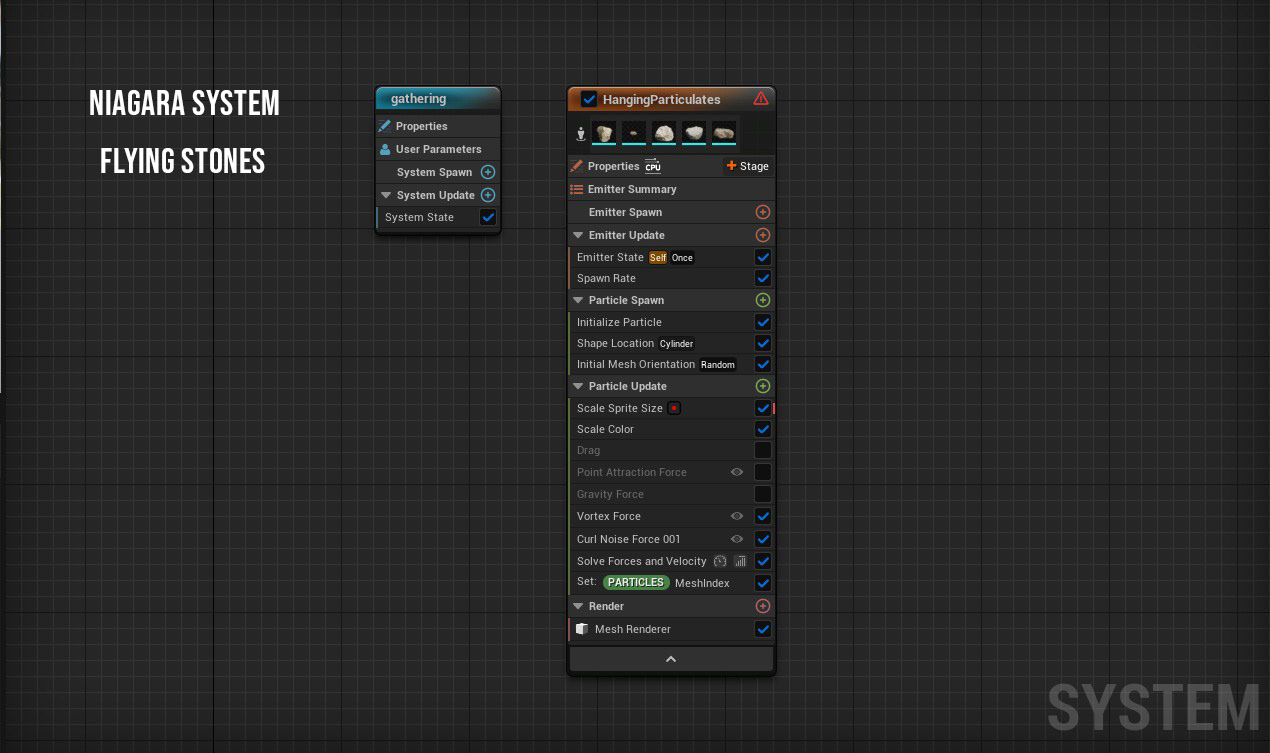The image size is (1270, 753).
Task: Select the first stone mesh thumbnail
Action: pos(604,133)
